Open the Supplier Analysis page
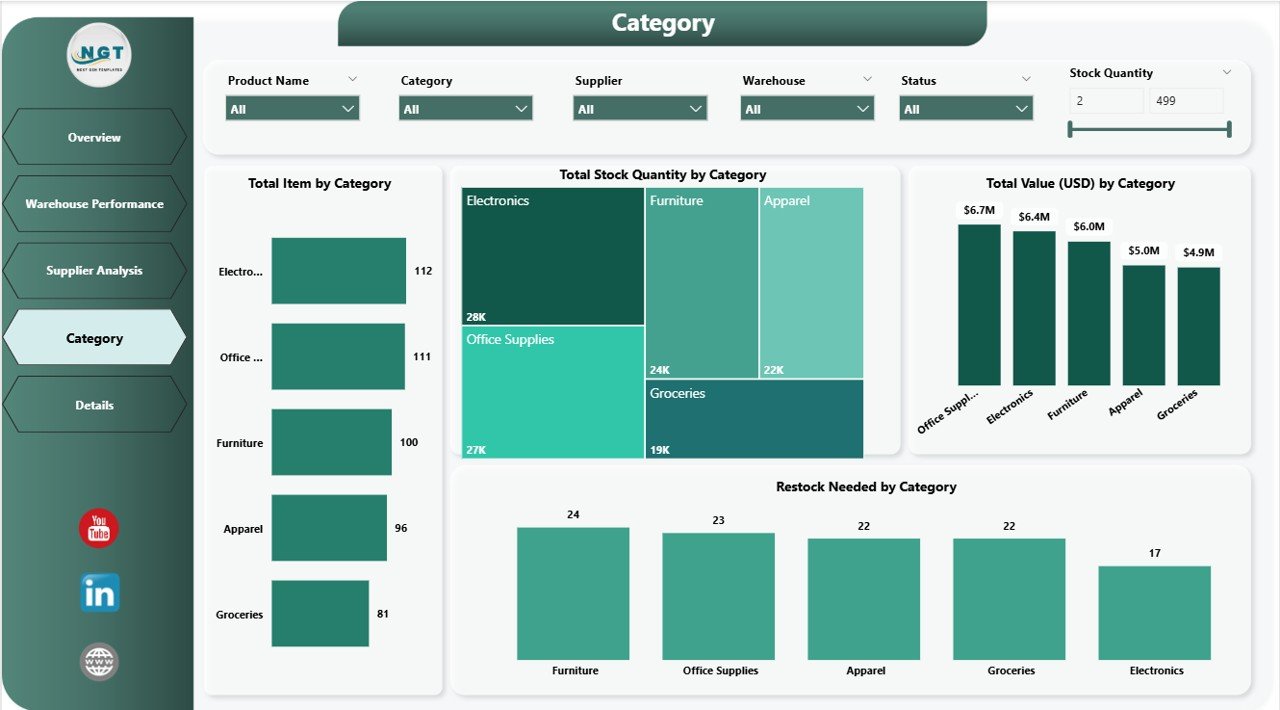The image size is (1280, 710). tap(94, 271)
